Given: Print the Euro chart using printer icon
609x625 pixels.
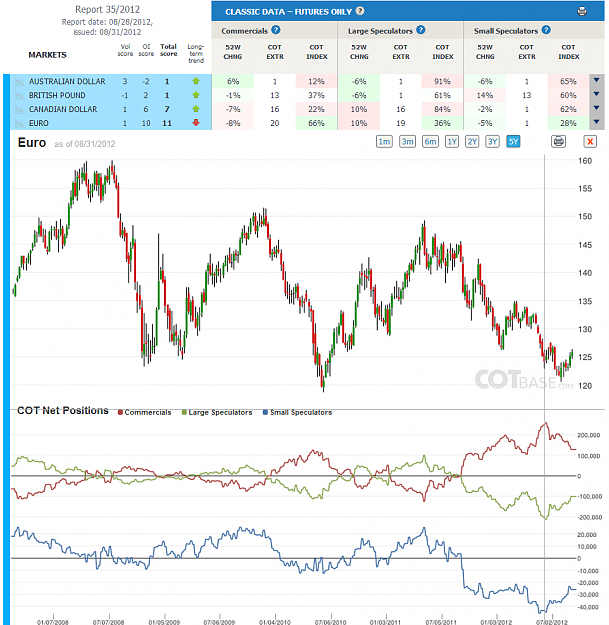Looking at the screenshot, I should 558,141.
